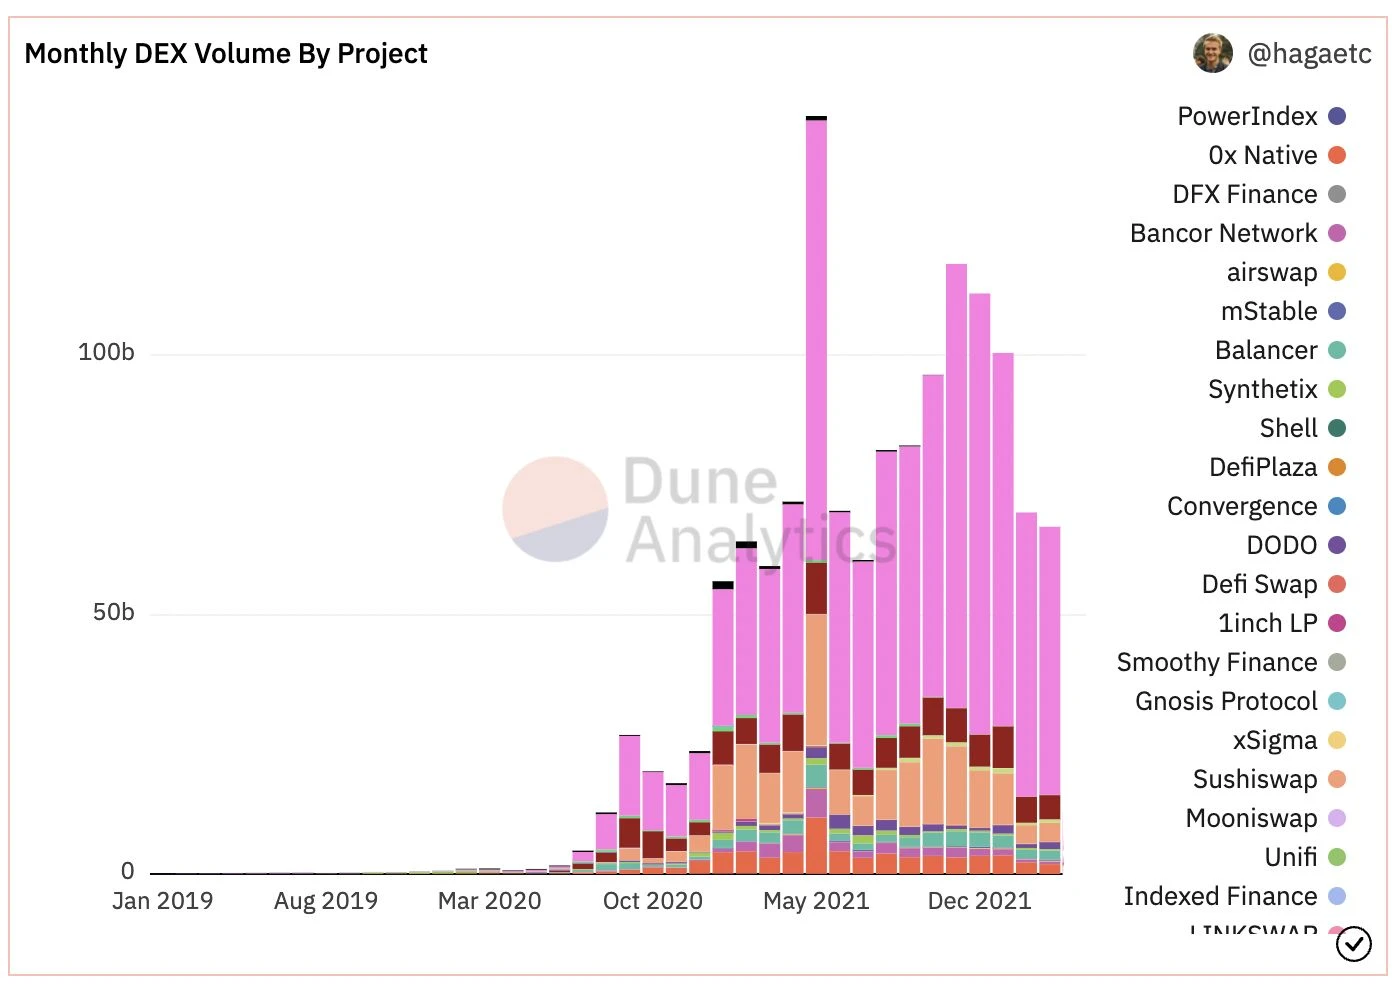This screenshot has width=1398, height=986.
Task: Toggle the Bancor Network legend entry
Action: [1238, 234]
